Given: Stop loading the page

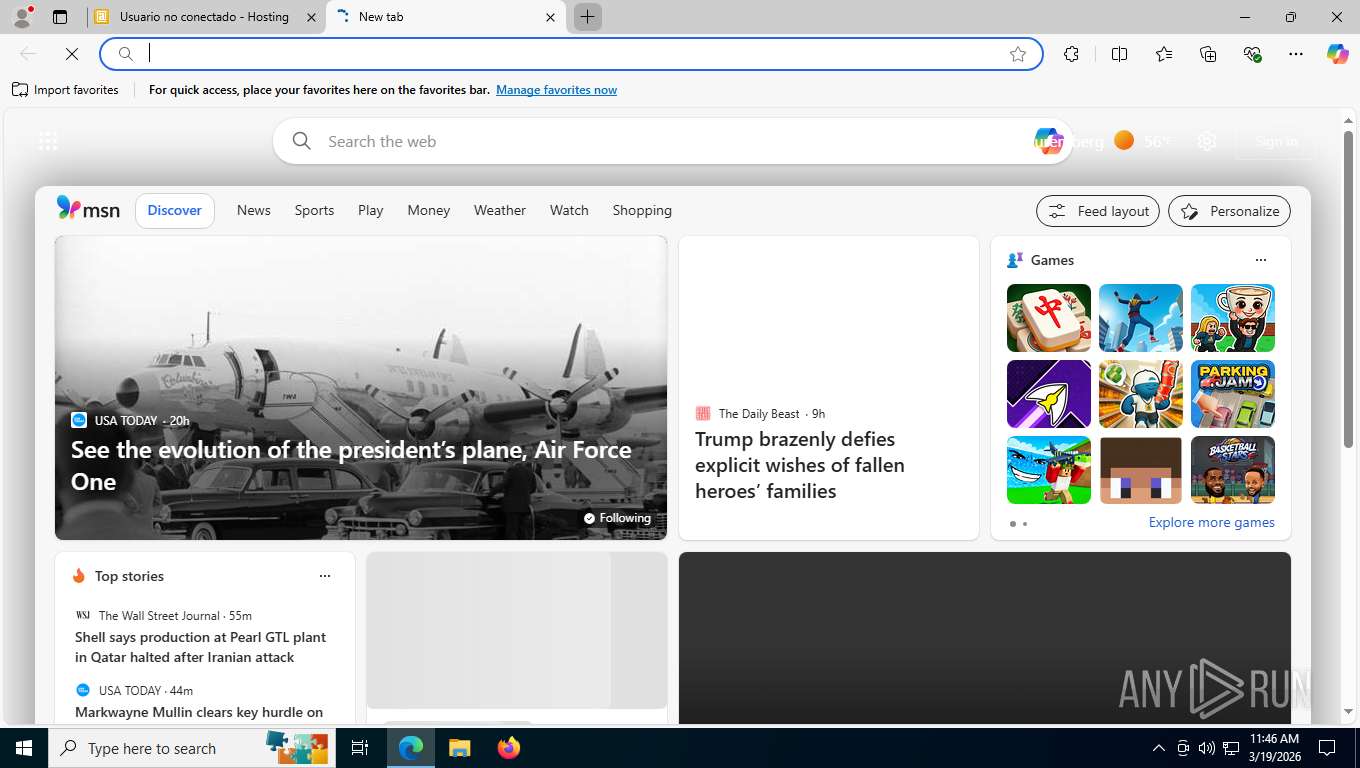Looking at the screenshot, I should pos(72,54).
